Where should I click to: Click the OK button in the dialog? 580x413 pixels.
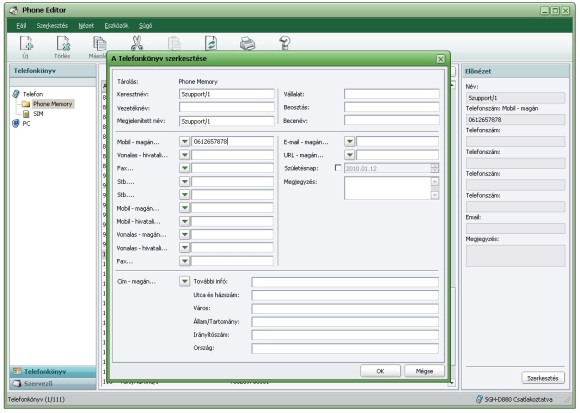point(380,371)
